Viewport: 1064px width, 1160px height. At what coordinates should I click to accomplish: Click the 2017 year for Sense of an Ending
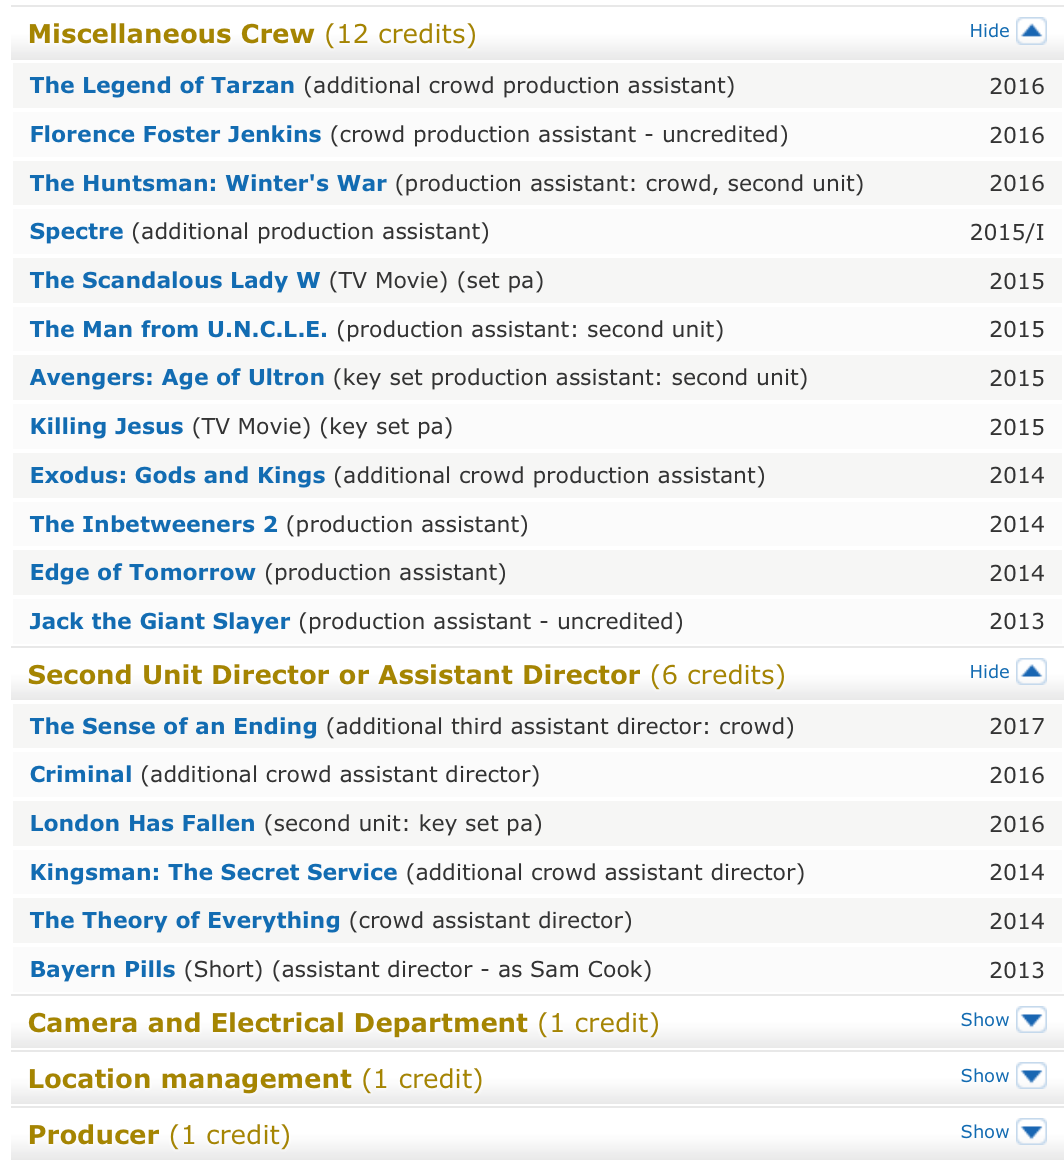(1017, 726)
